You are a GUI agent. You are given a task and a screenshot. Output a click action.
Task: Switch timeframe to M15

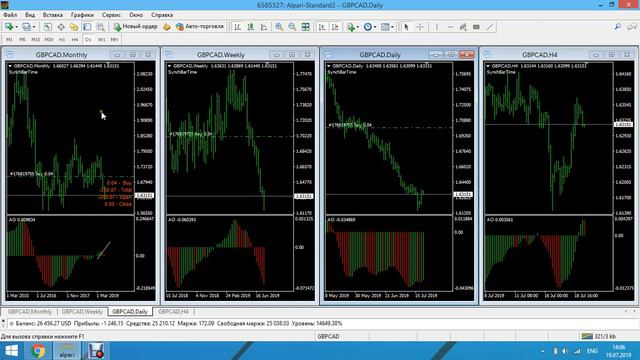click(x=36, y=40)
